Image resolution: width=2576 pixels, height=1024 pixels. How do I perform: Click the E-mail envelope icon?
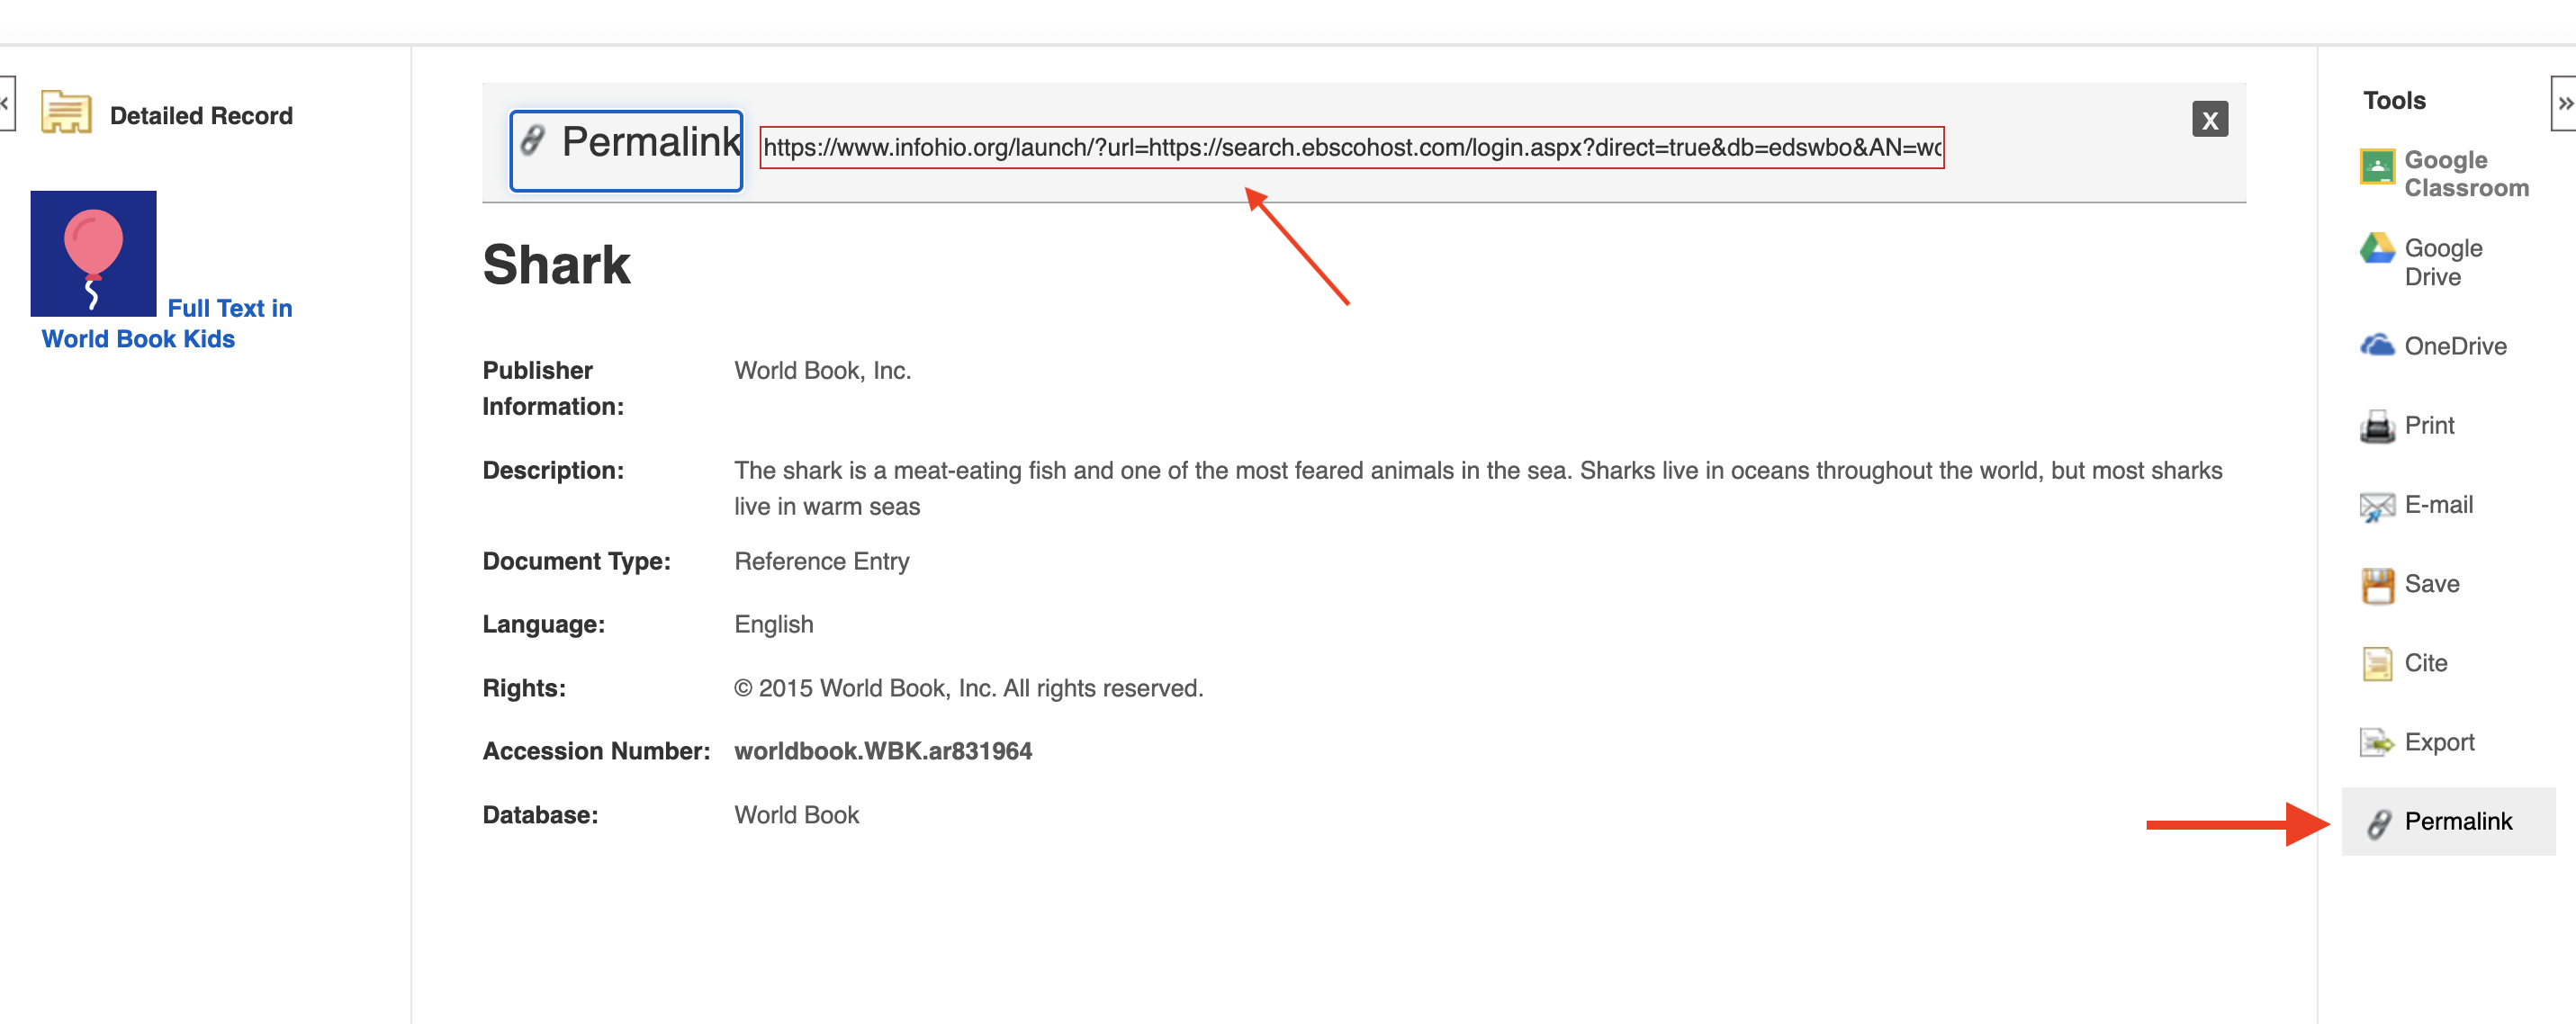2377,506
